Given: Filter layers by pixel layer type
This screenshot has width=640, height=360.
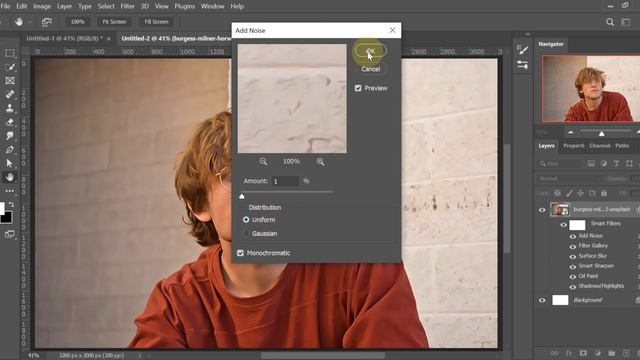Looking at the screenshot, I should point(591,164).
